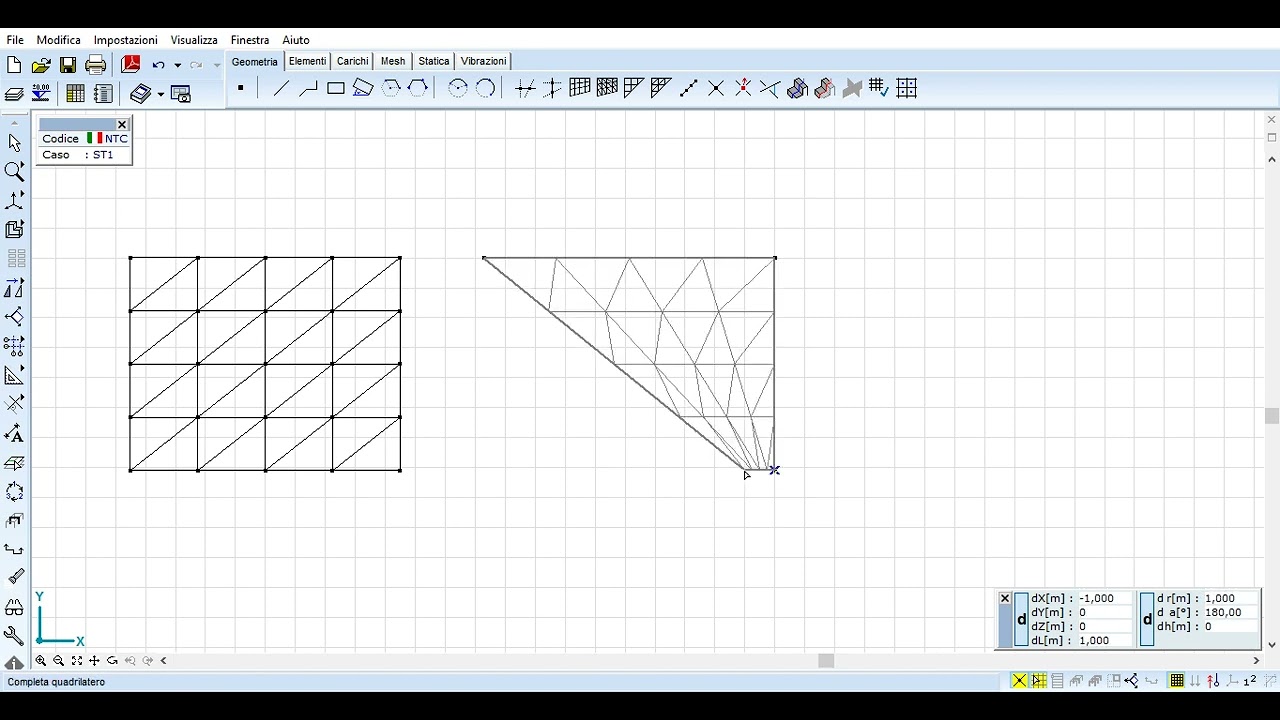
Task: Print using the printer icon
Action: 96,65
